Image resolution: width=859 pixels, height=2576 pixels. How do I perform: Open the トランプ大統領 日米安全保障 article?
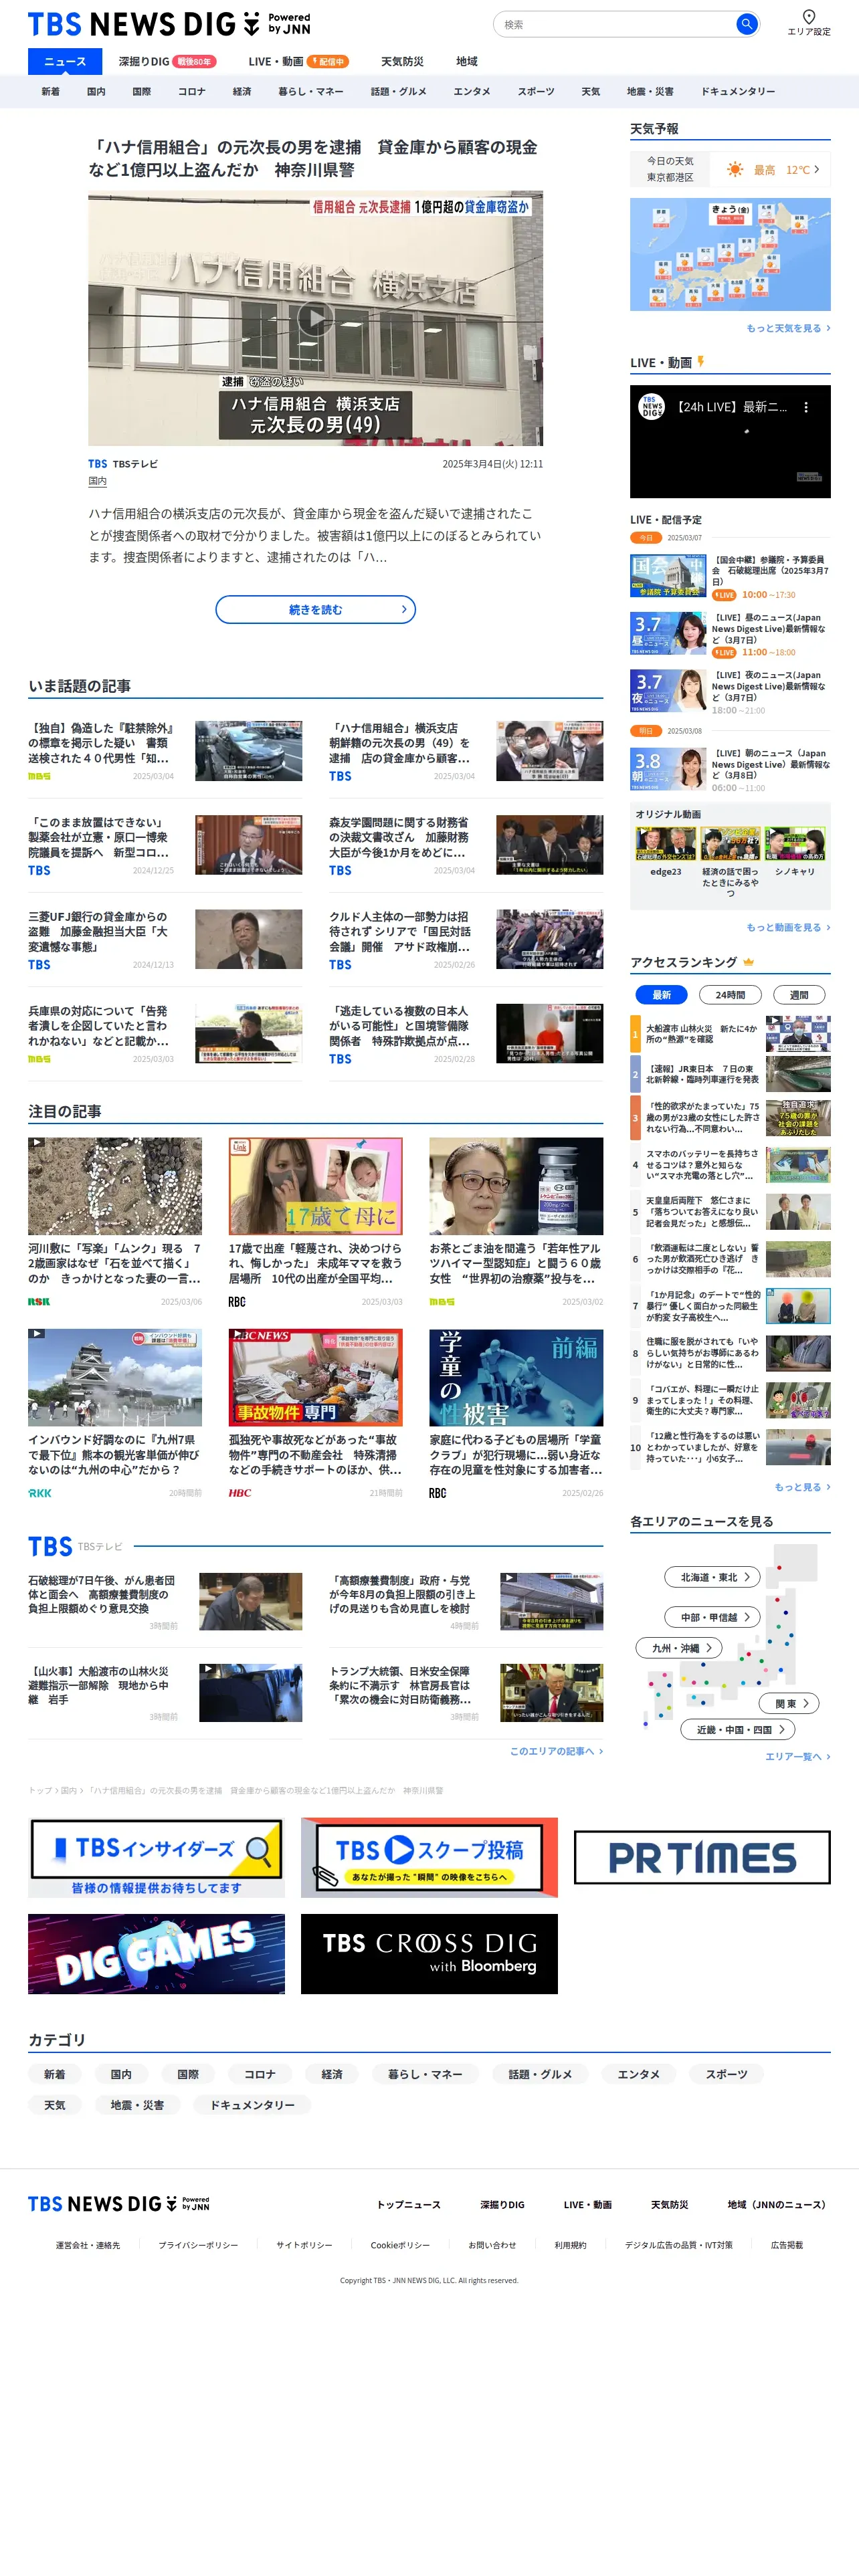tap(400, 1685)
